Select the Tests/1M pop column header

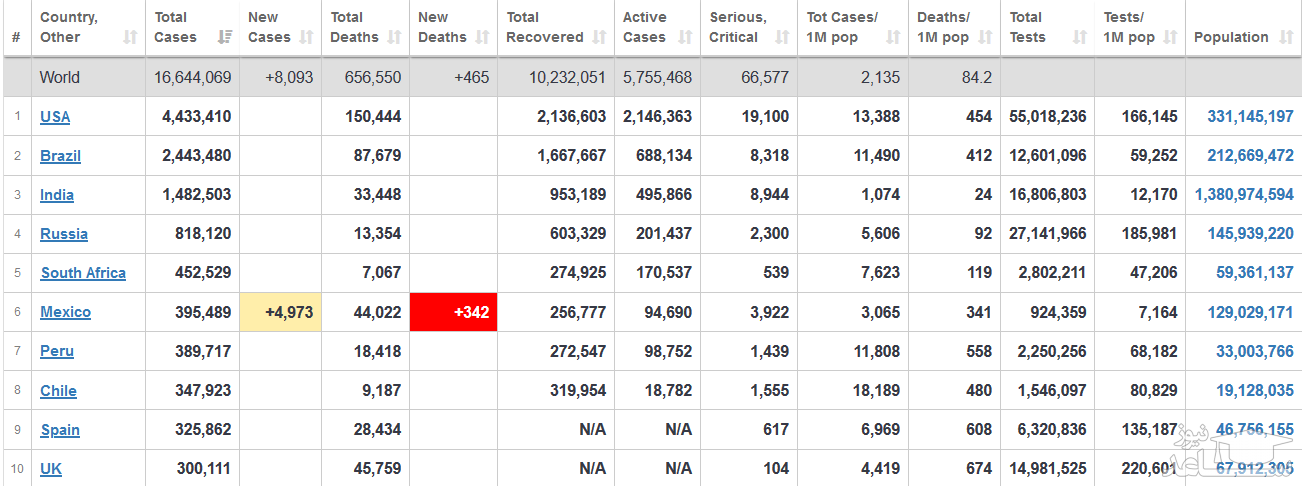tap(1129, 28)
